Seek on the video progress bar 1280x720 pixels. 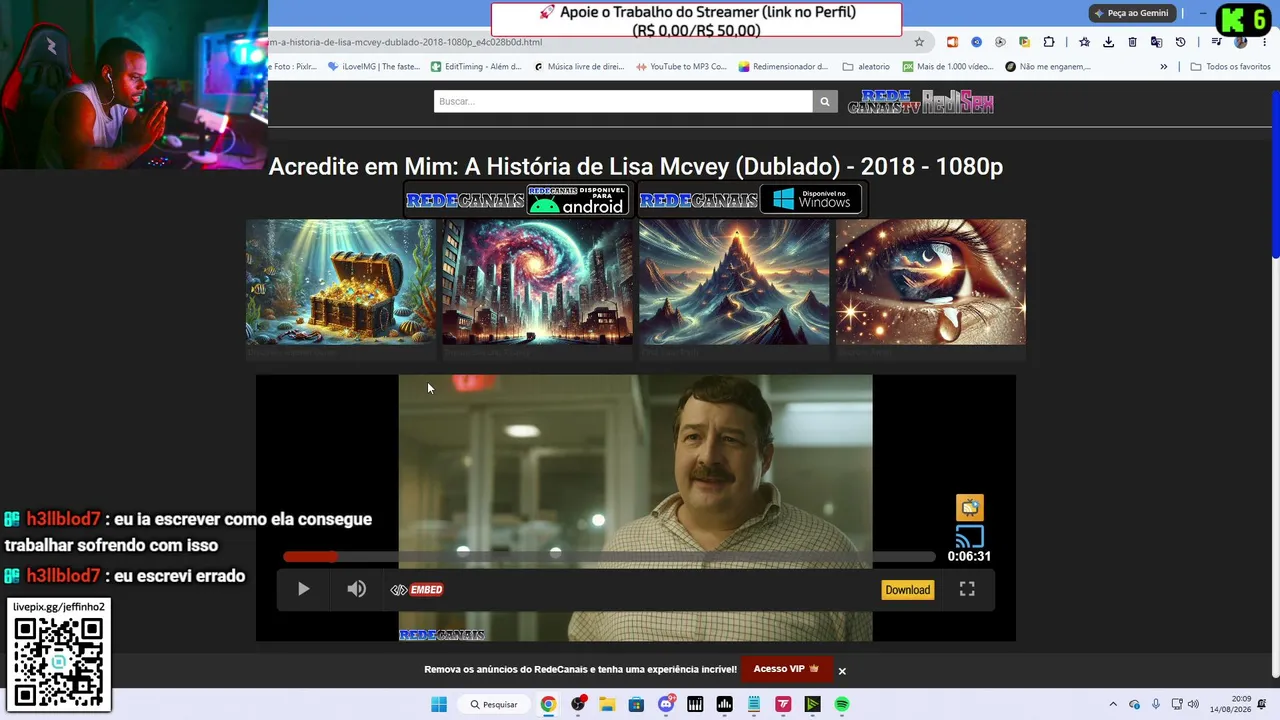coord(610,556)
